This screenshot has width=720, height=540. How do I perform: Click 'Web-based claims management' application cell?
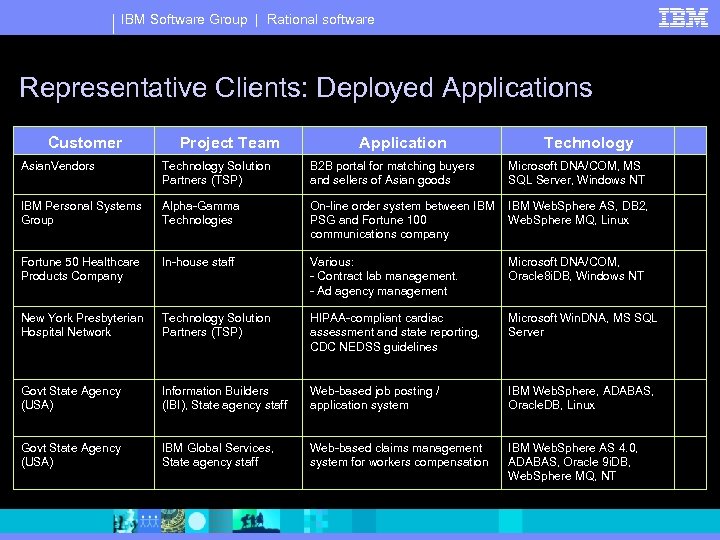pyautogui.click(x=402, y=463)
